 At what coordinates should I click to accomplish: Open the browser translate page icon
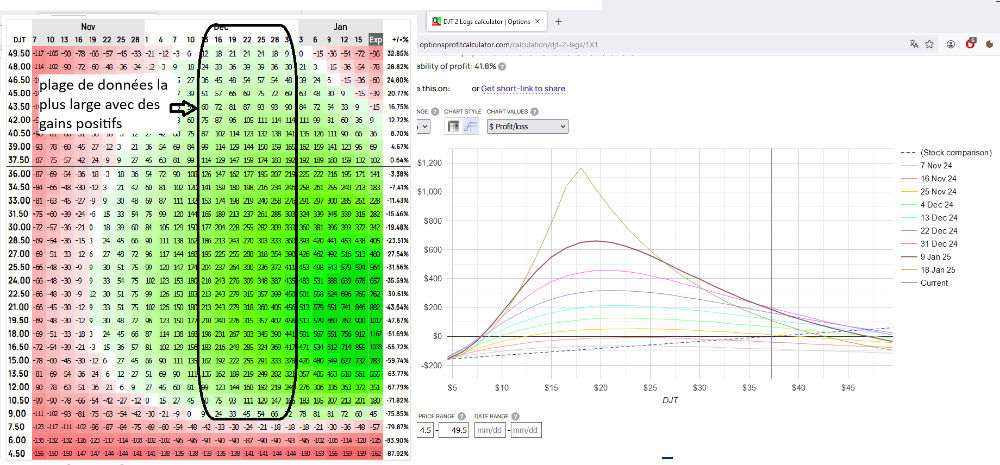[x=915, y=44]
